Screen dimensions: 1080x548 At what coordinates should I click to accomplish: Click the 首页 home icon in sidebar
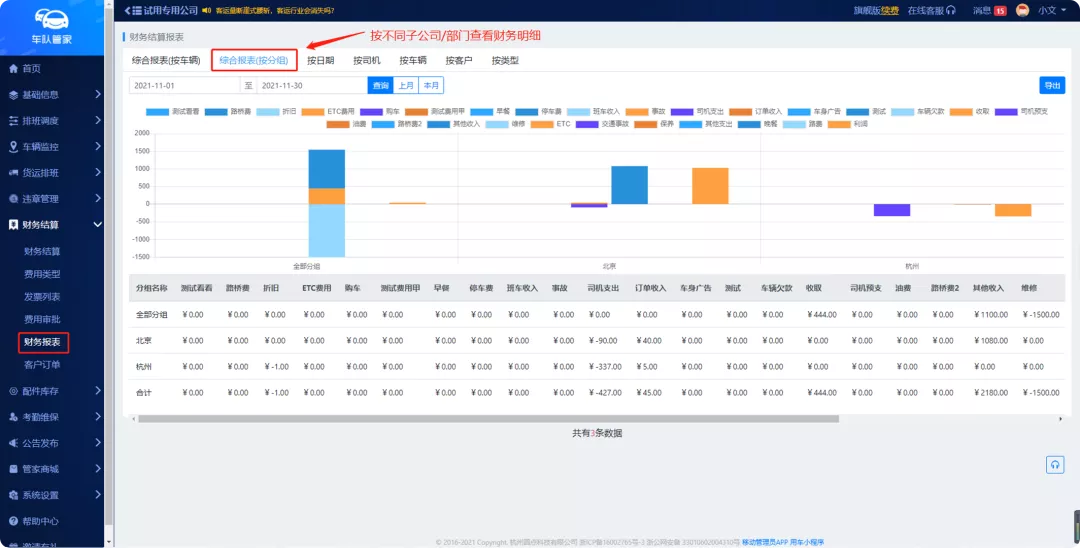click(x=13, y=69)
